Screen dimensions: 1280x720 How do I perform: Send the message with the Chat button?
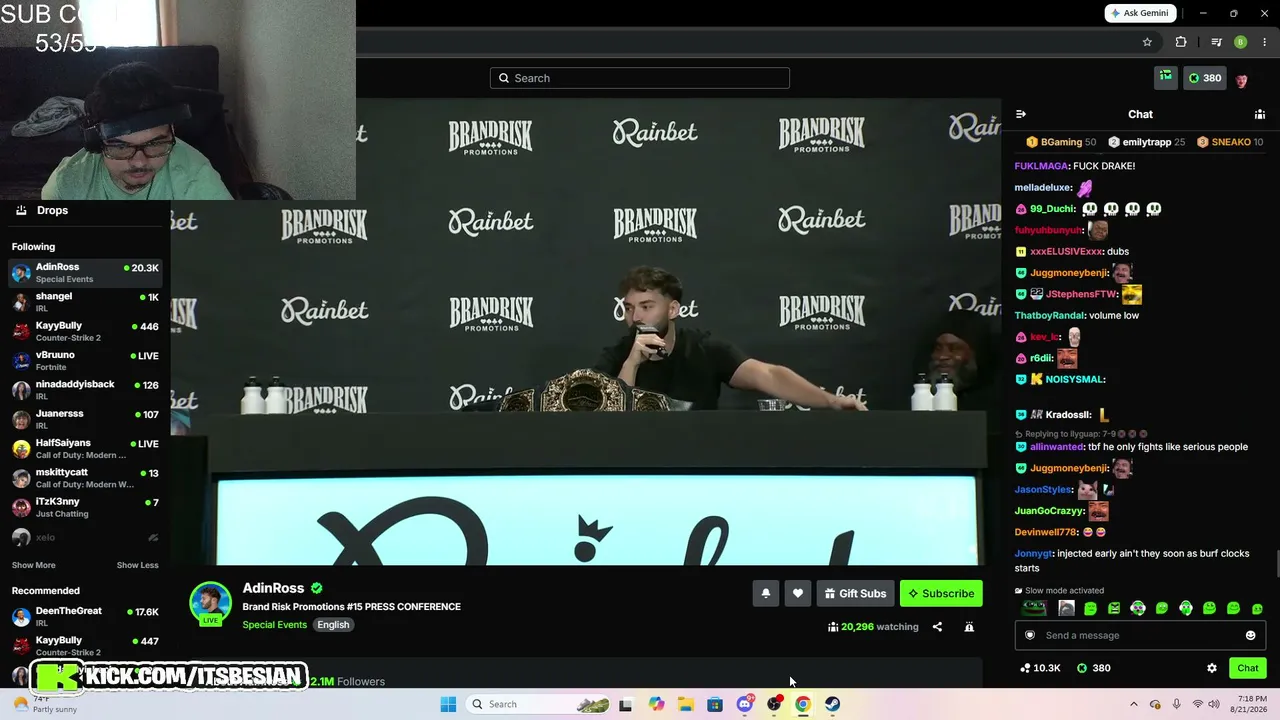click(1248, 668)
